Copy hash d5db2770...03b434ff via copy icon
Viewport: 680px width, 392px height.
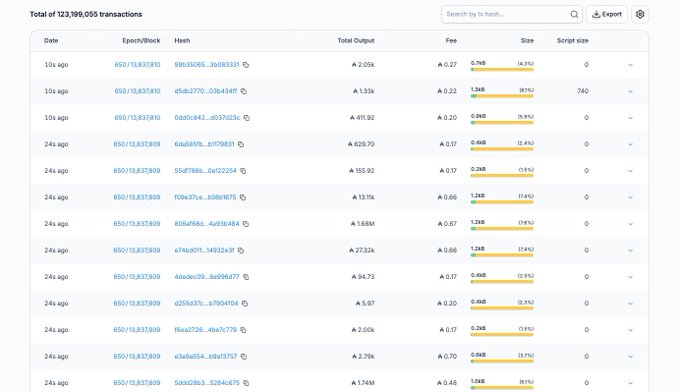pyautogui.click(x=244, y=91)
